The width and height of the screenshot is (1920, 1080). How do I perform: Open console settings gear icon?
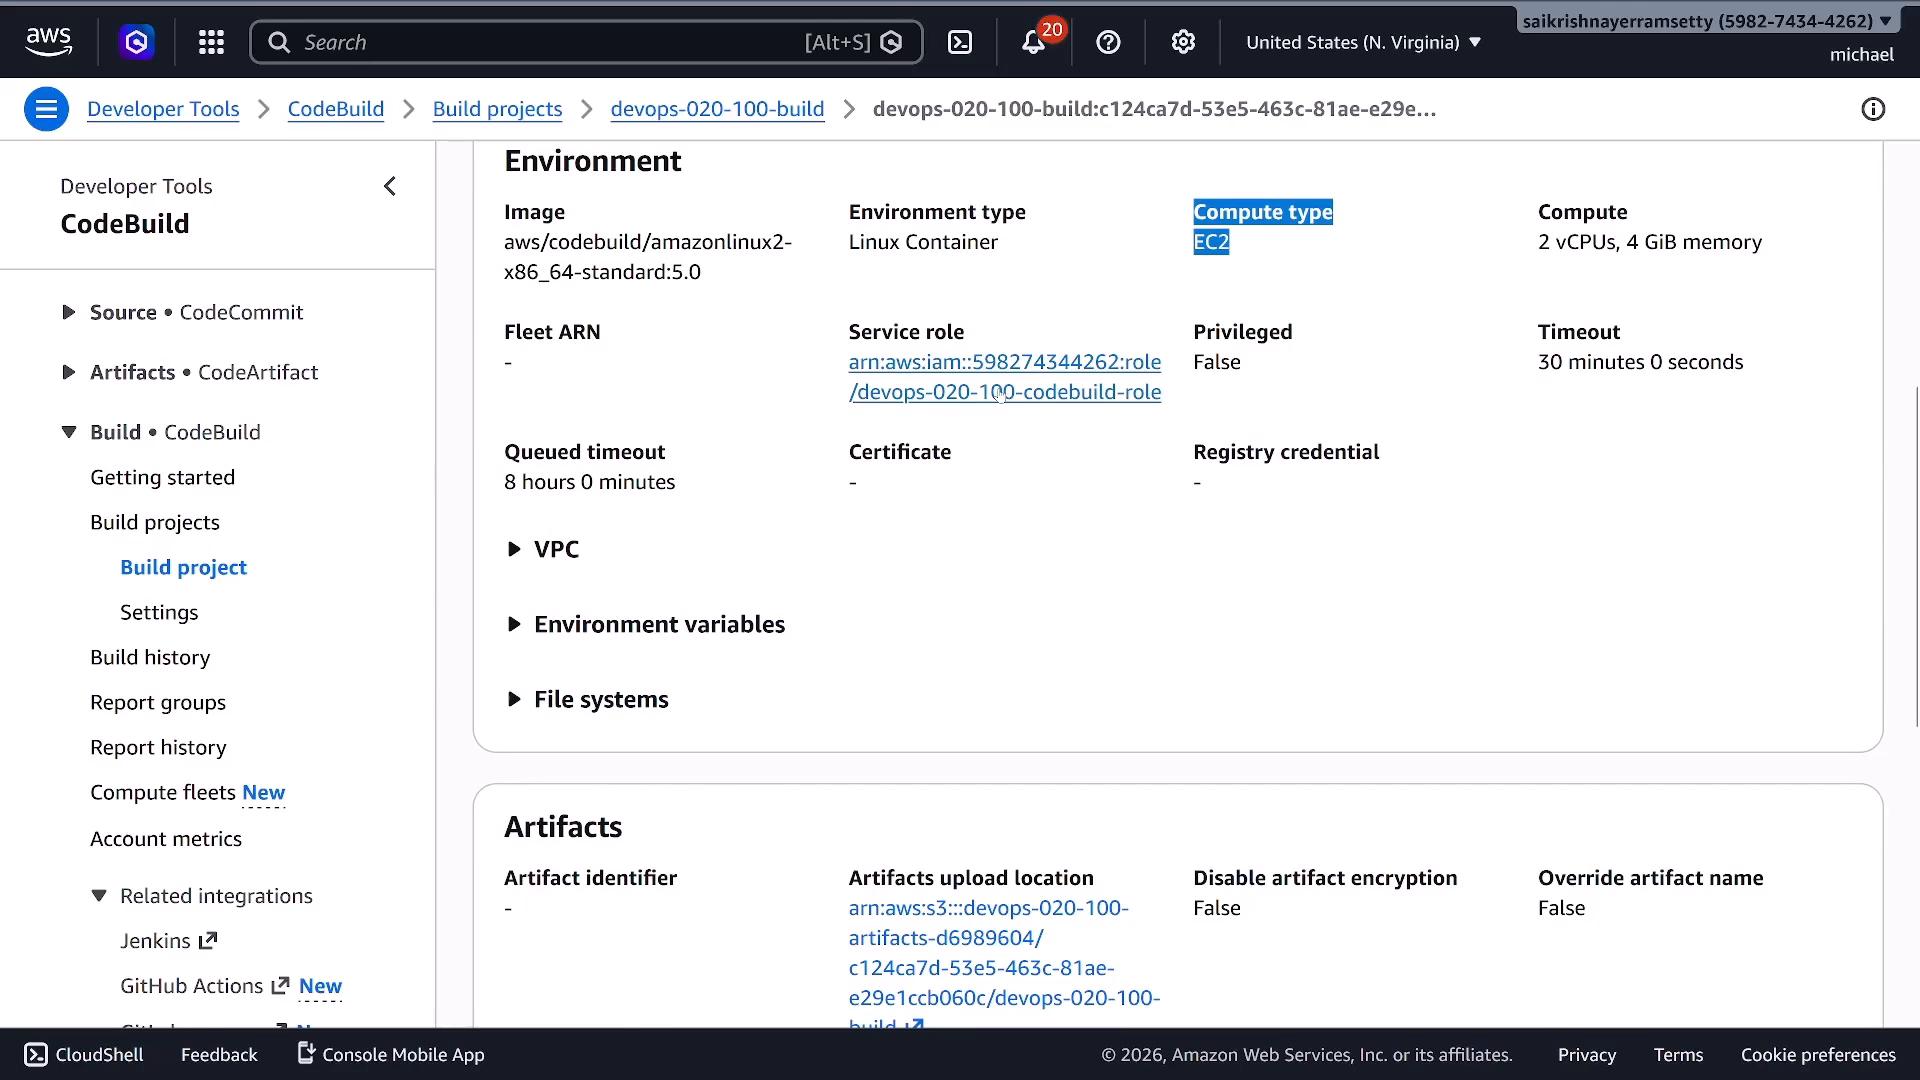pyautogui.click(x=1183, y=42)
